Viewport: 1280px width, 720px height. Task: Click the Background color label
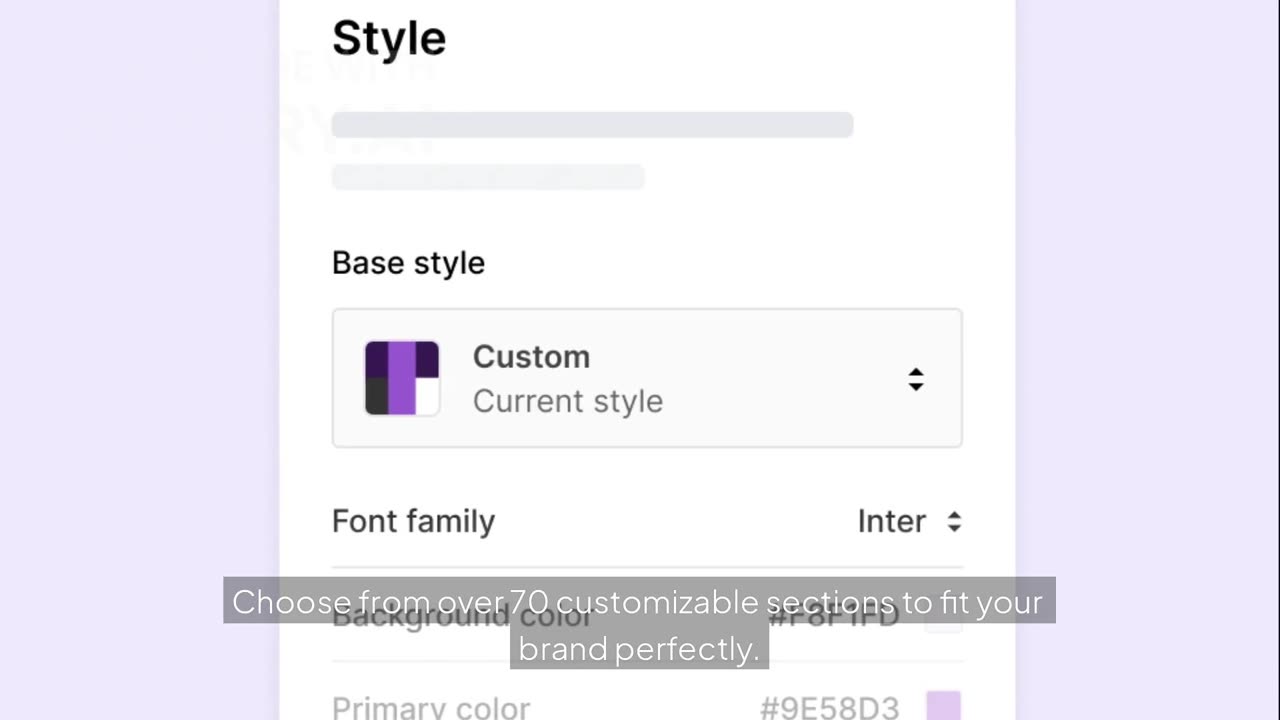point(461,616)
